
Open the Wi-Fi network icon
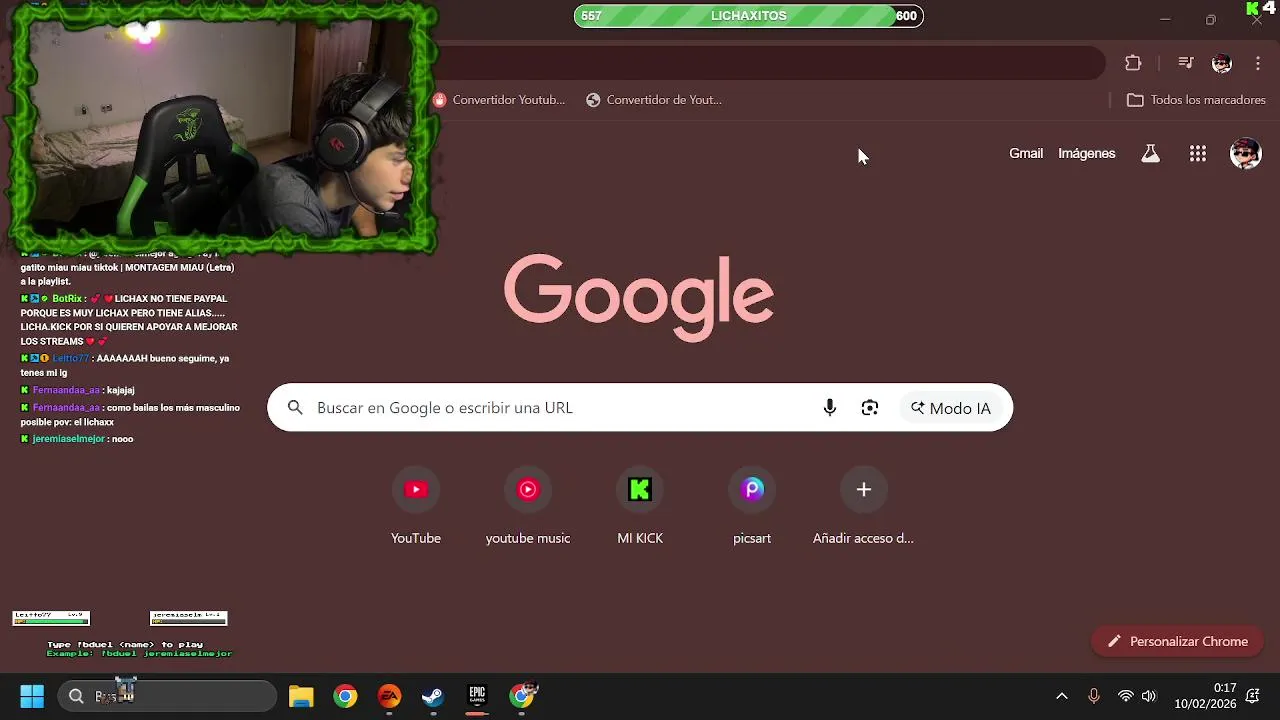pyautogui.click(x=1126, y=696)
